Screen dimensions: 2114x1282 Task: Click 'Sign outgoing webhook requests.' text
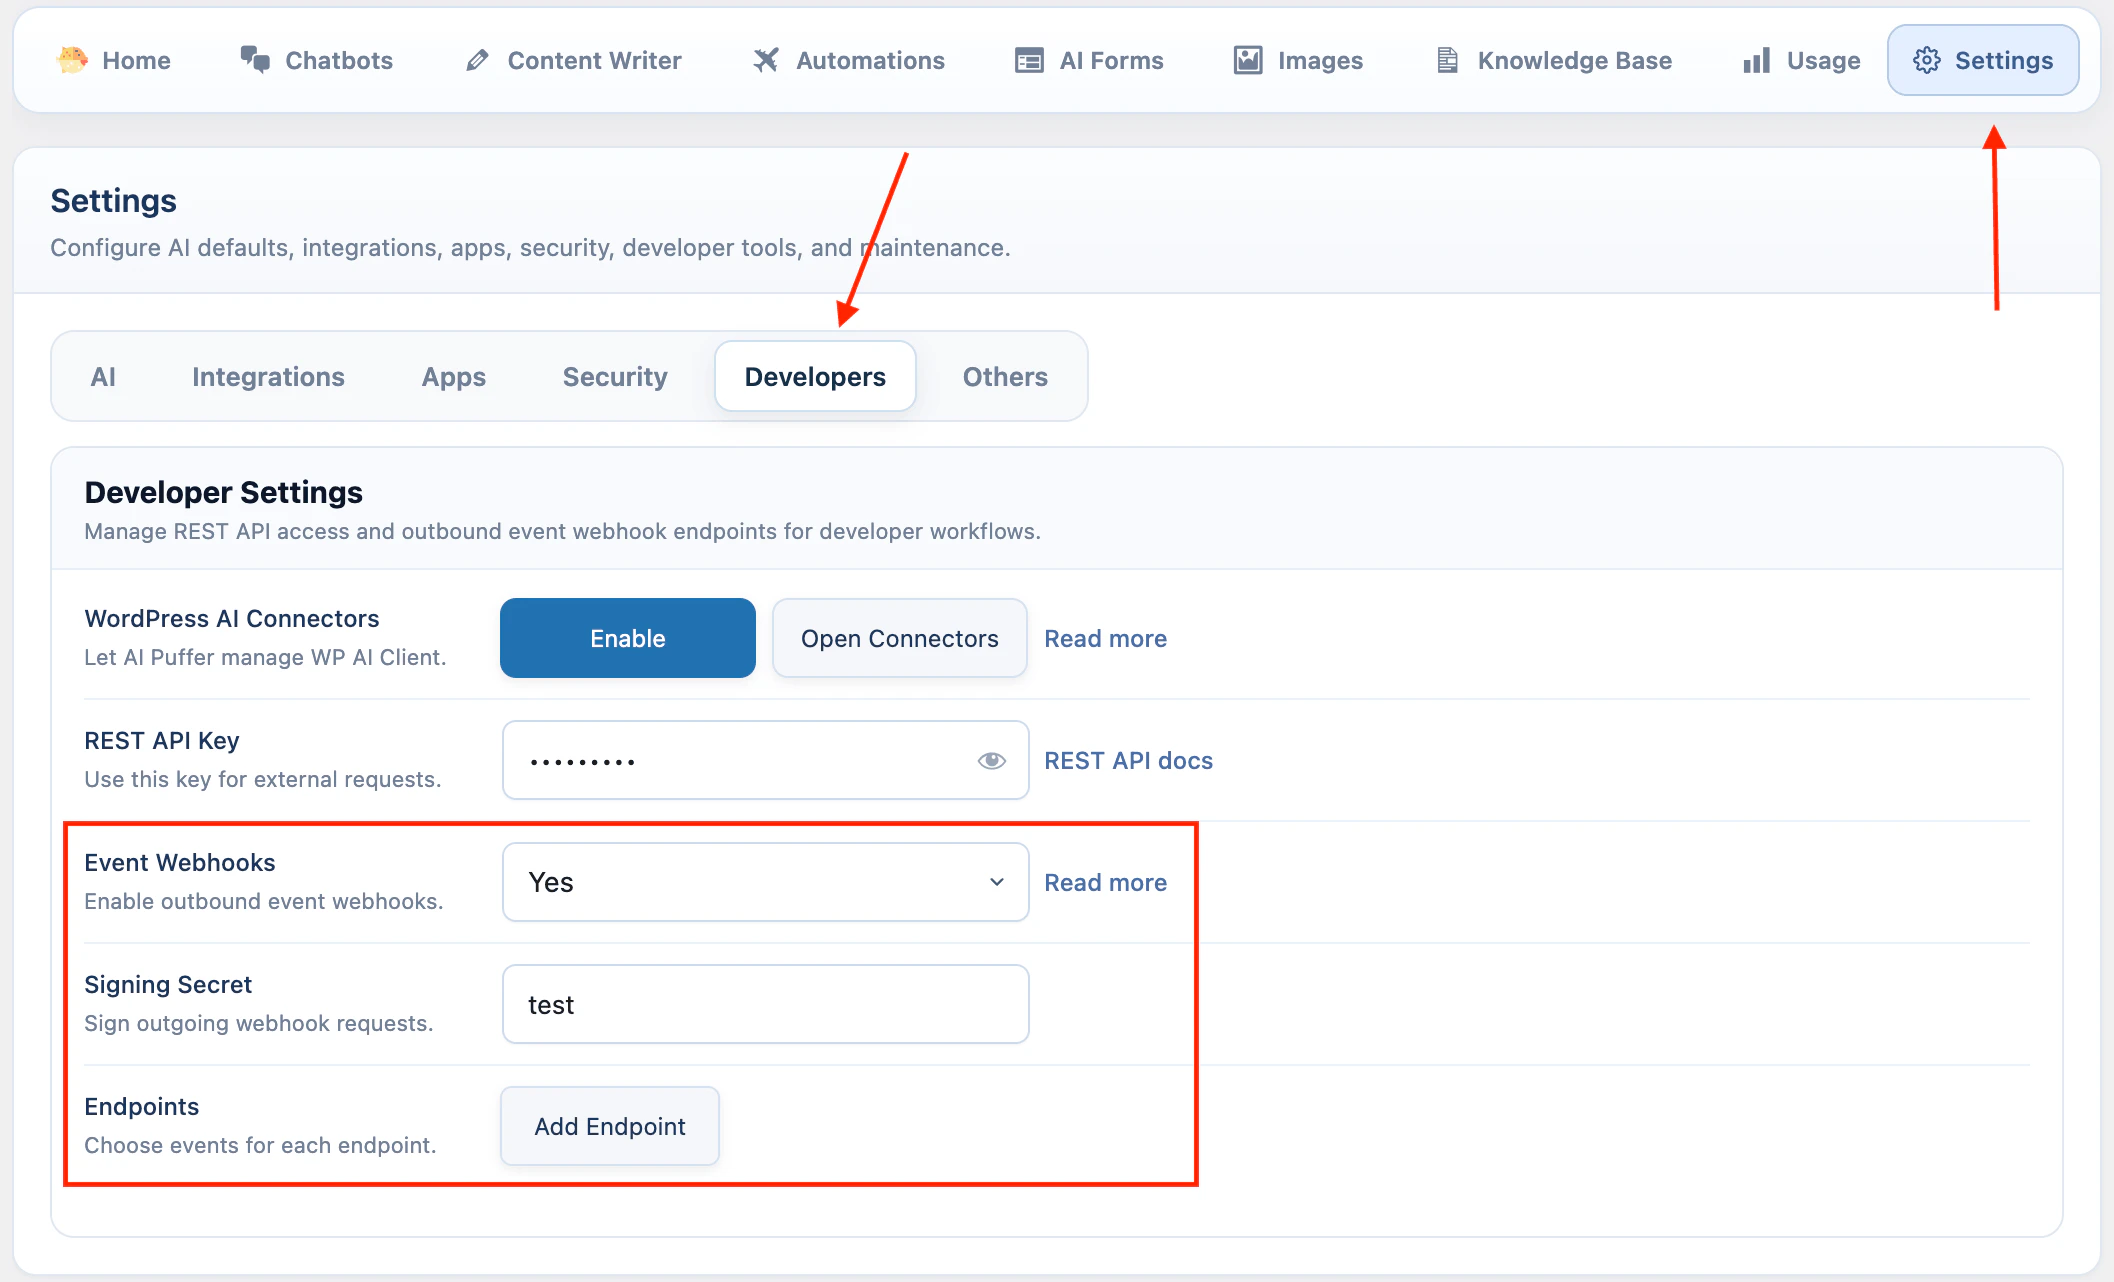coord(259,1023)
